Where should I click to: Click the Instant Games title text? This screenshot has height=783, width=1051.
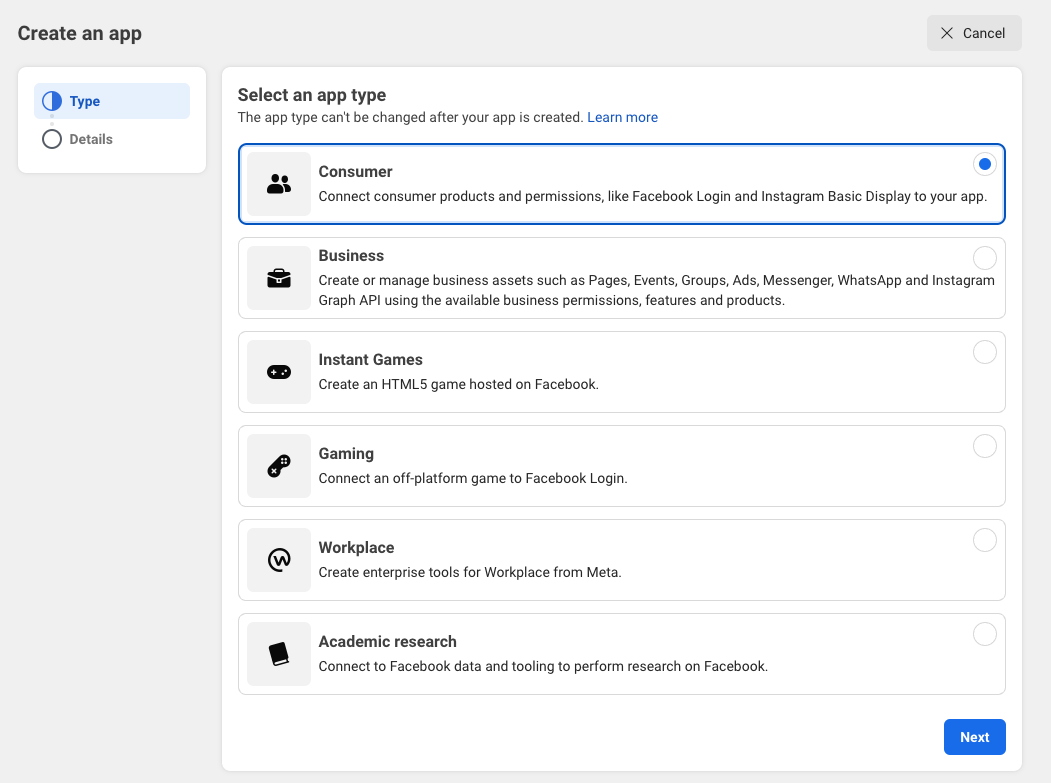pyautogui.click(x=371, y=359)
